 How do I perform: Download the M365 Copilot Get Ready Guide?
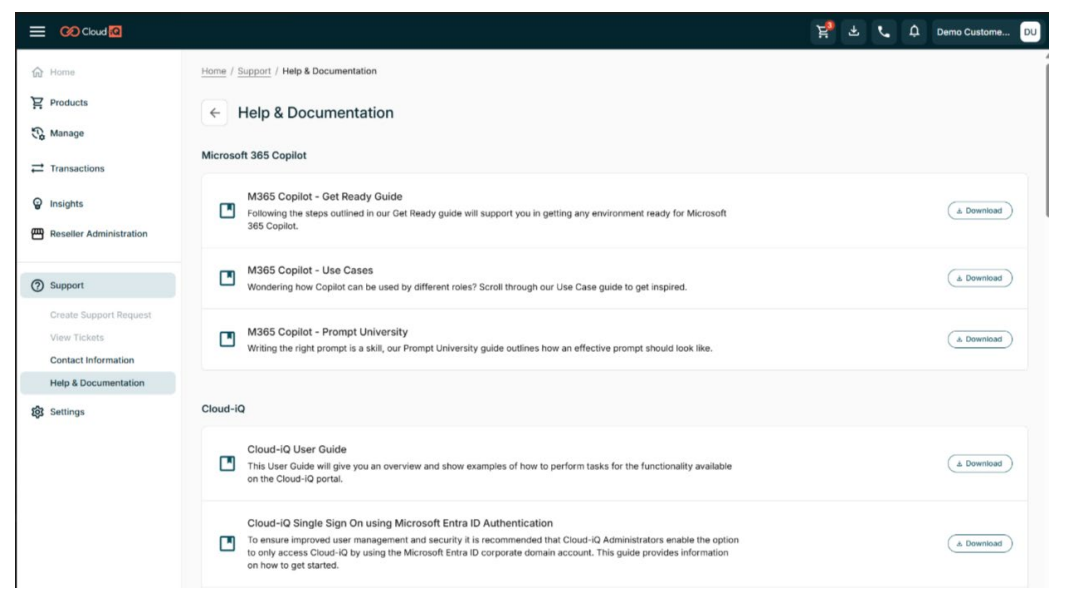tap(979, 210)
